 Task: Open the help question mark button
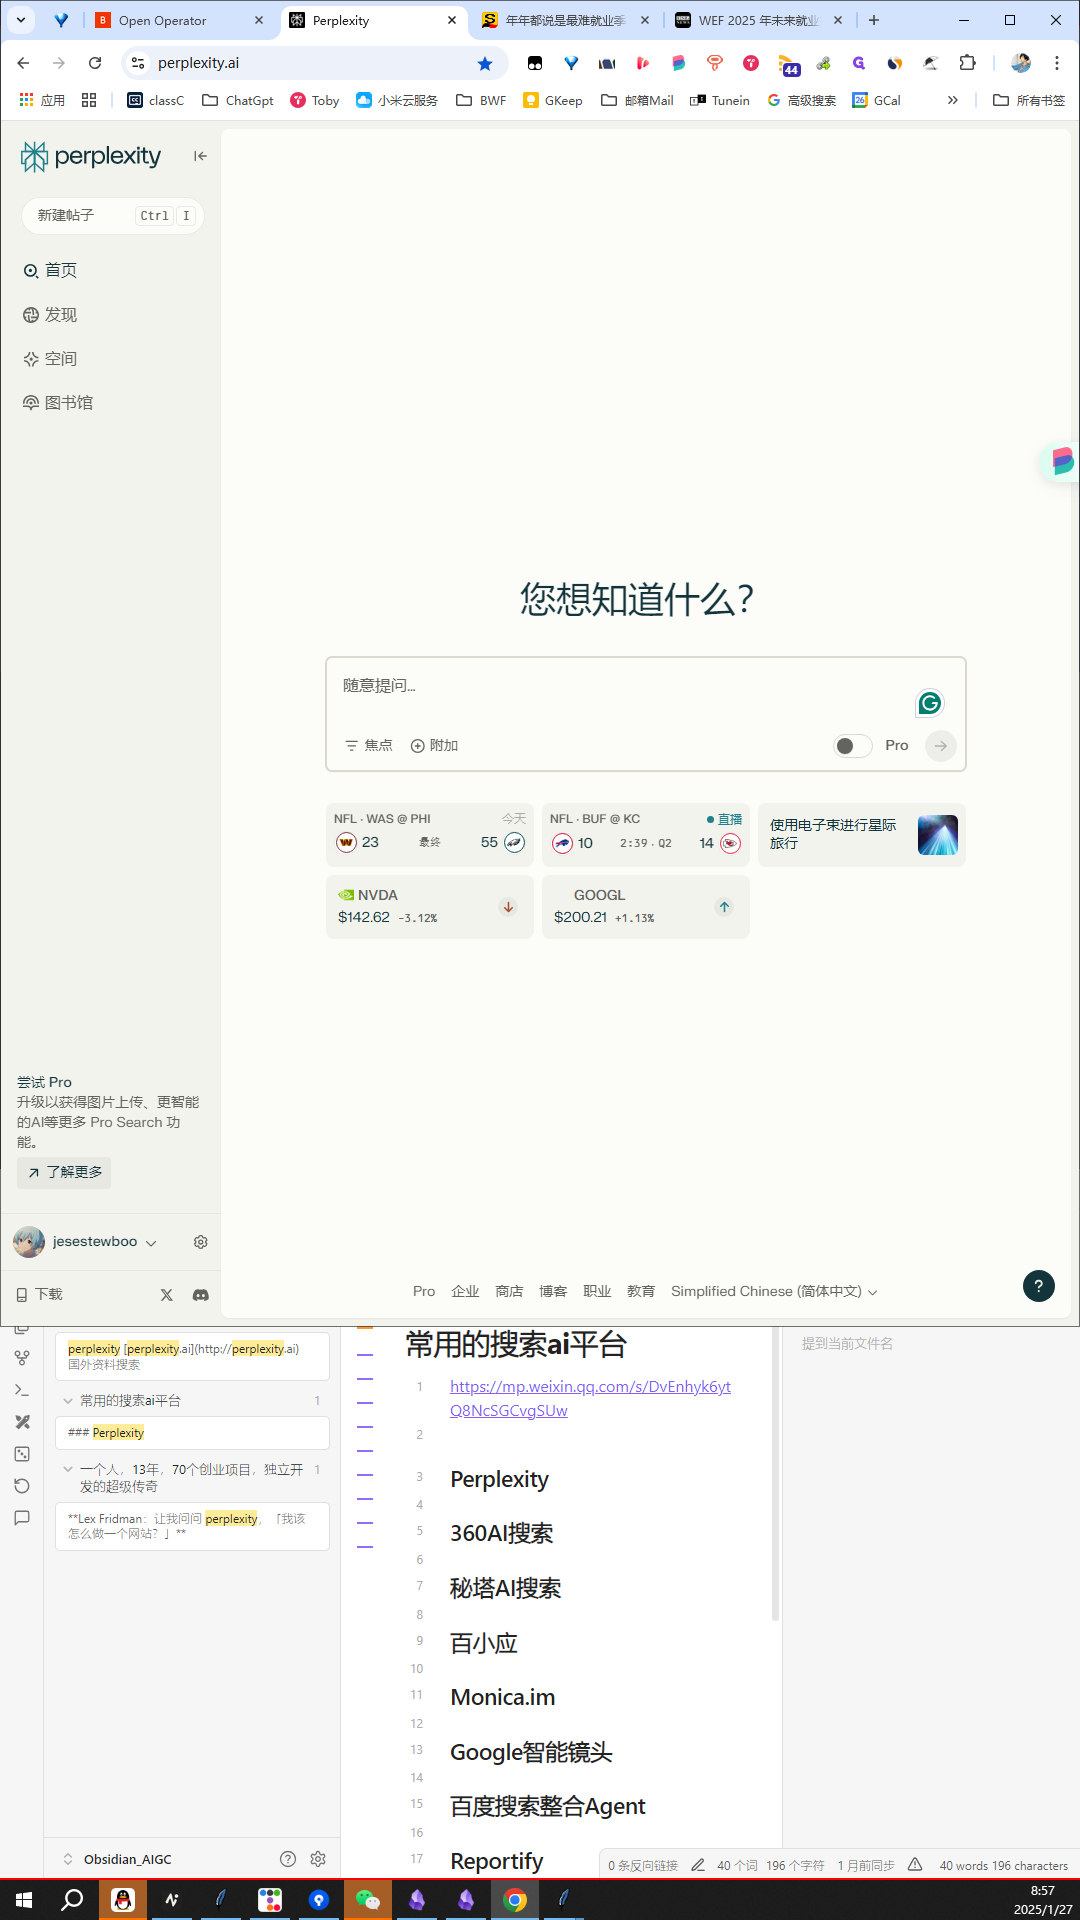pos(1038,1286)
